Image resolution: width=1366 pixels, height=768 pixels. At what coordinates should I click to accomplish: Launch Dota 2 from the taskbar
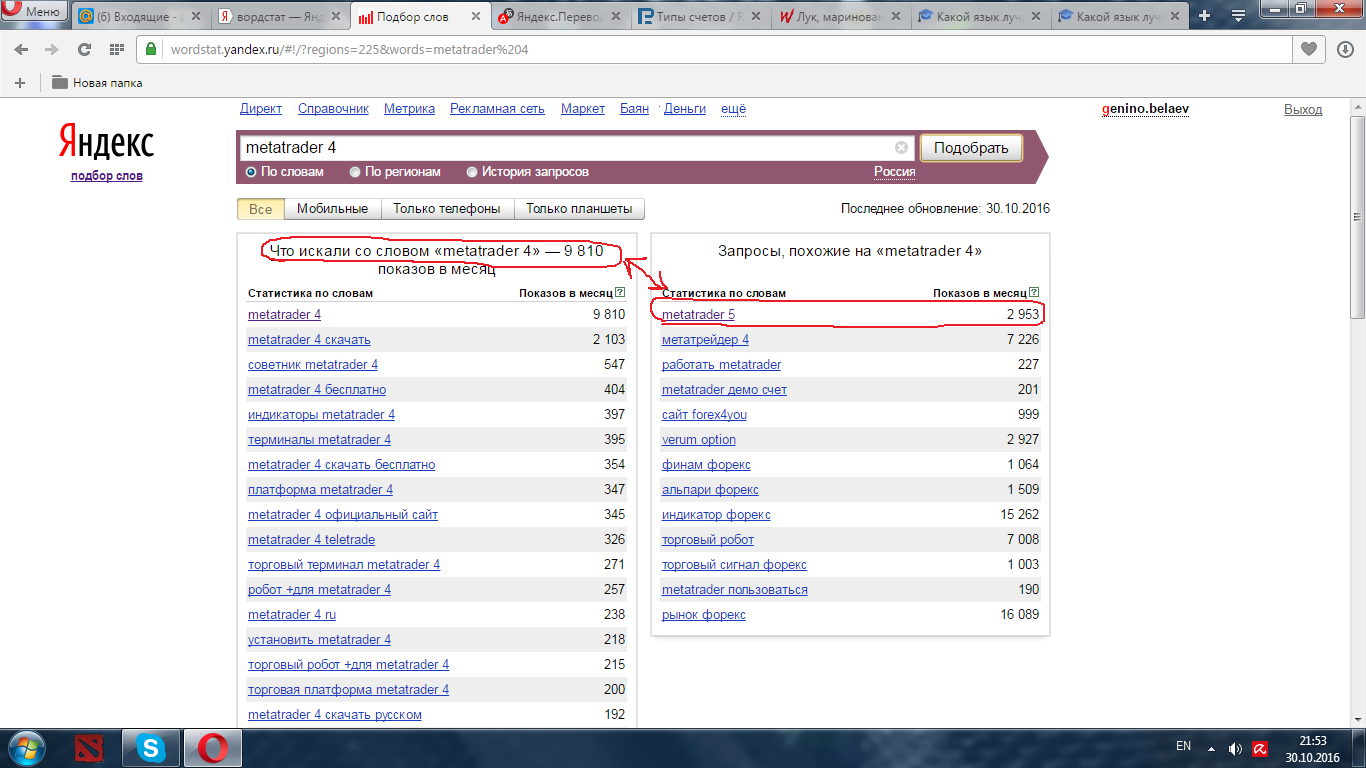[88, 748]
